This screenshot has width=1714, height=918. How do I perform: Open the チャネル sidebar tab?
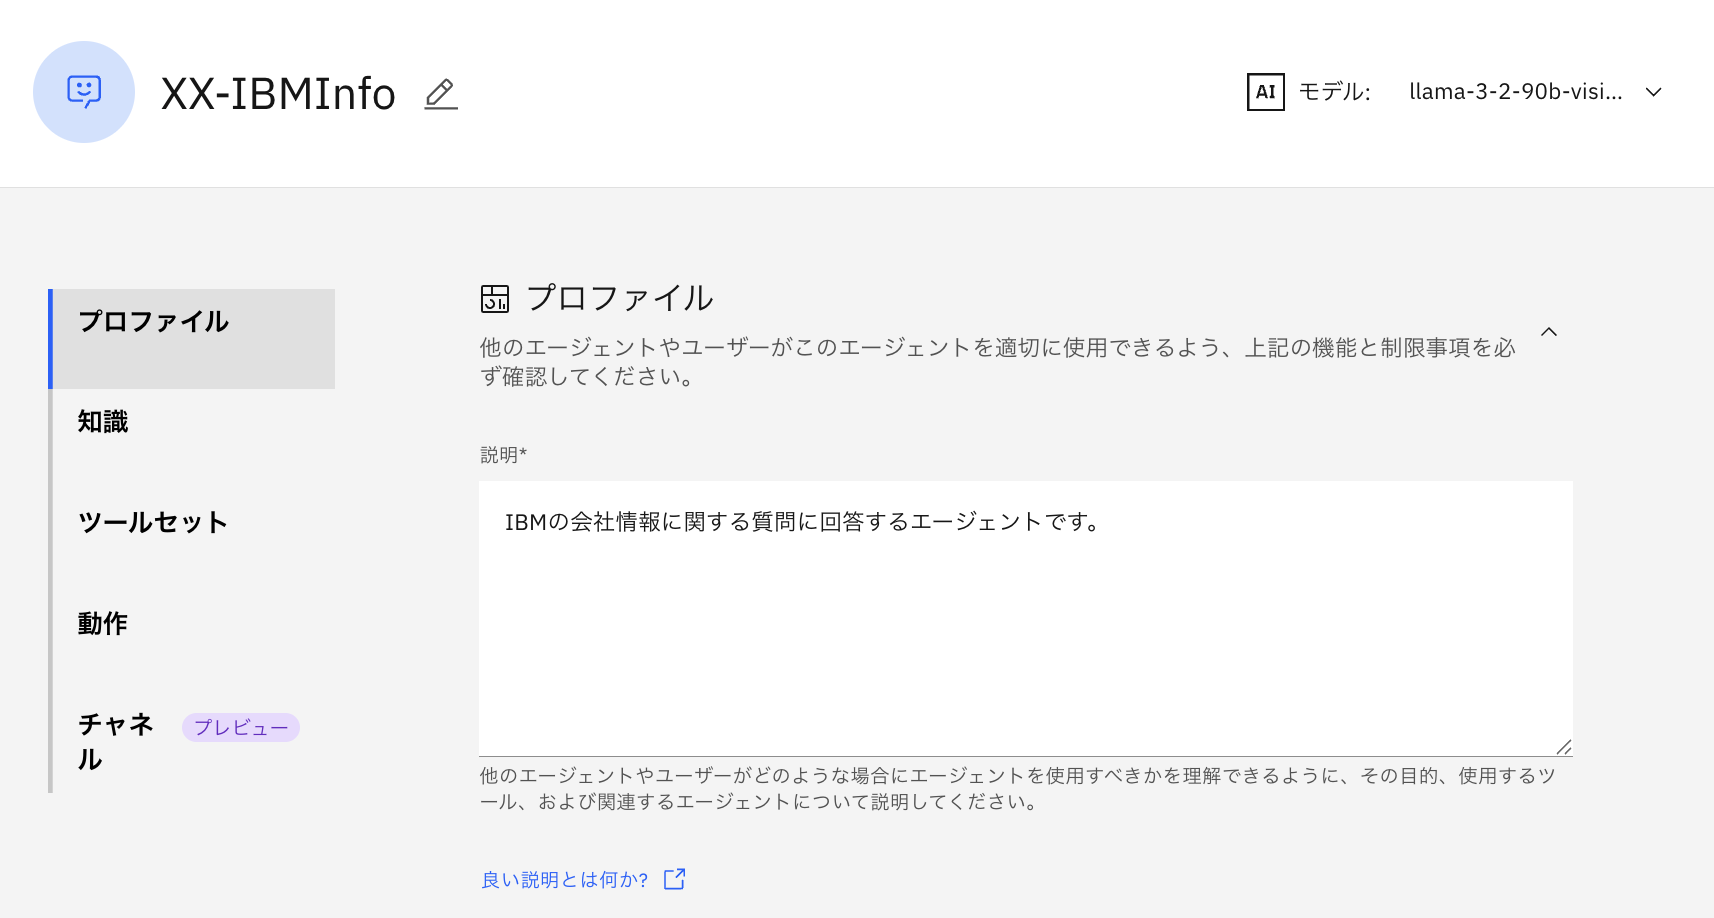click(x=115, y=741)
